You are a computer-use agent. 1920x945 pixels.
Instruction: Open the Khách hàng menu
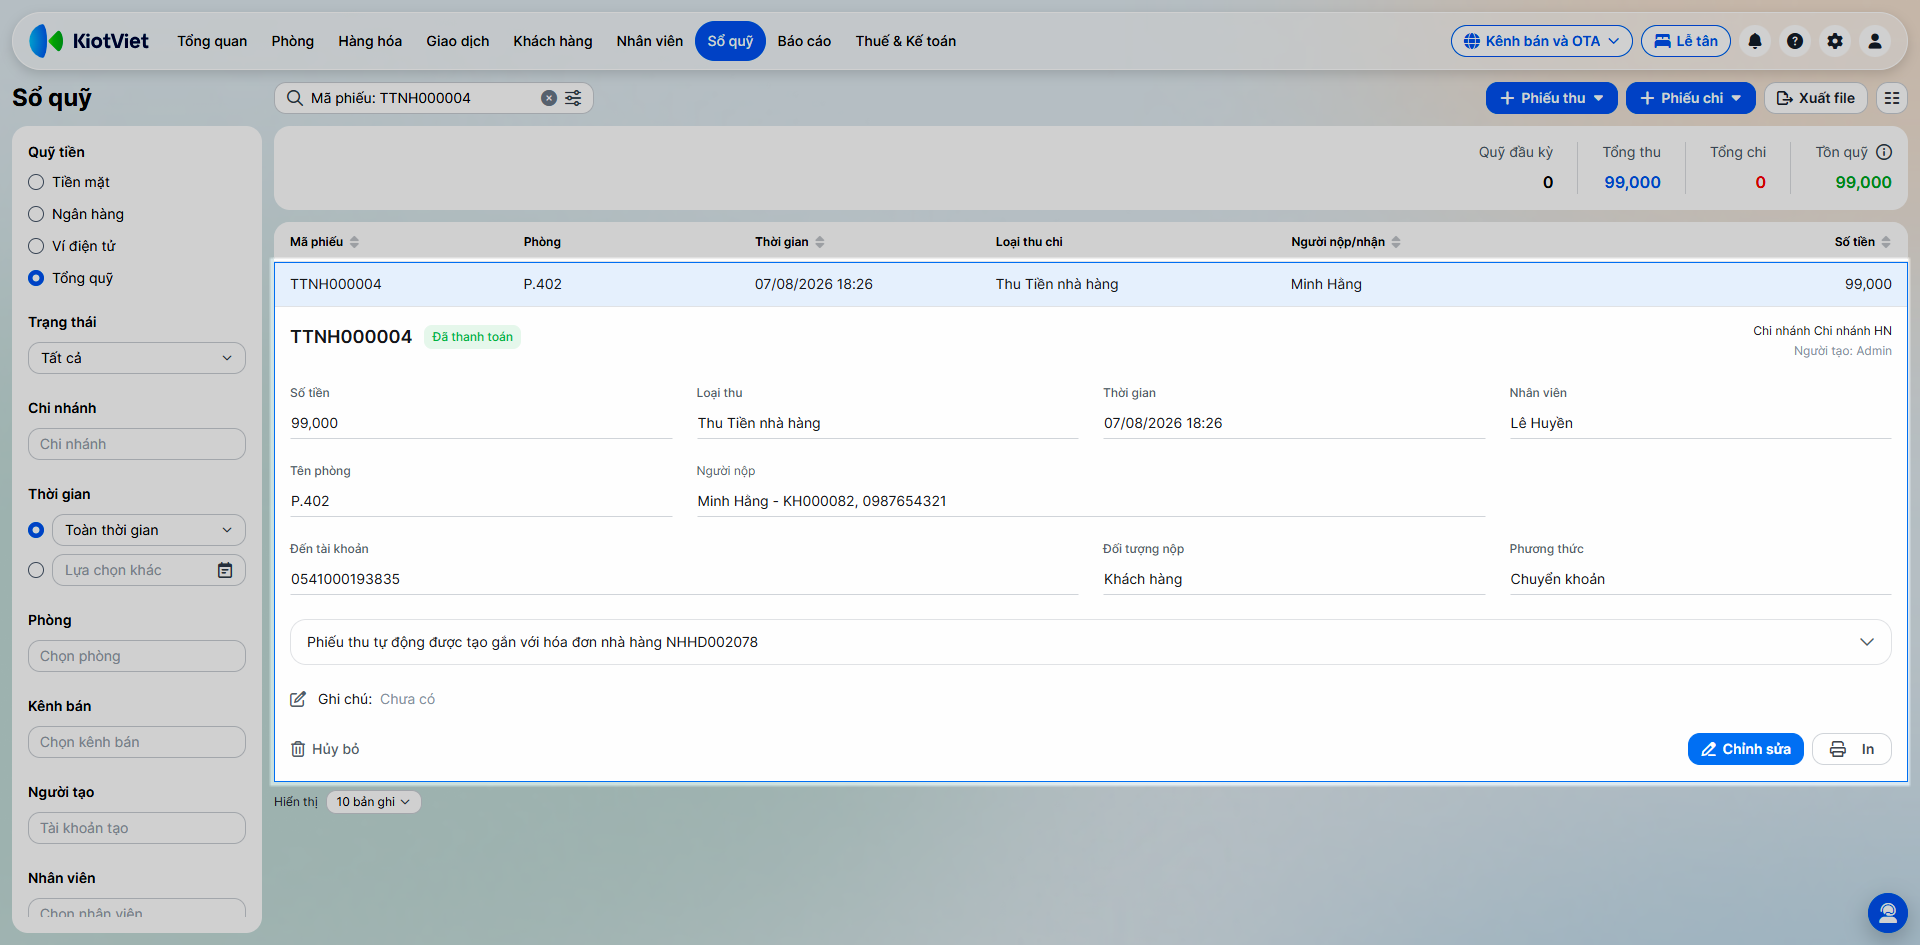553,41
